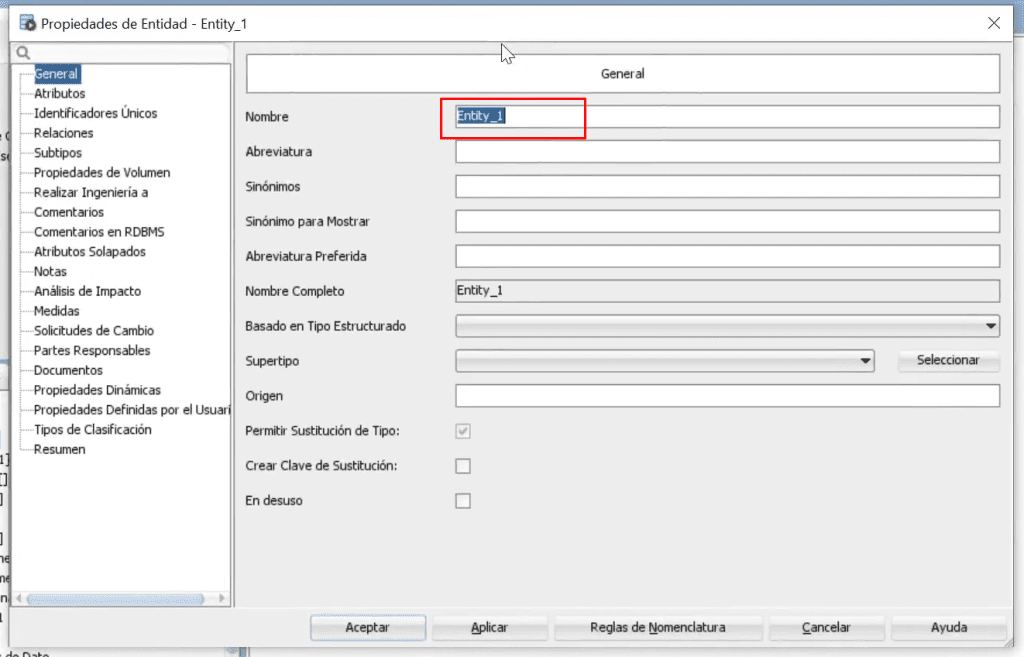This screenshot has width=1024, height=657.
Task: Open Identificadores Únicos section
Action: [95, 113]
